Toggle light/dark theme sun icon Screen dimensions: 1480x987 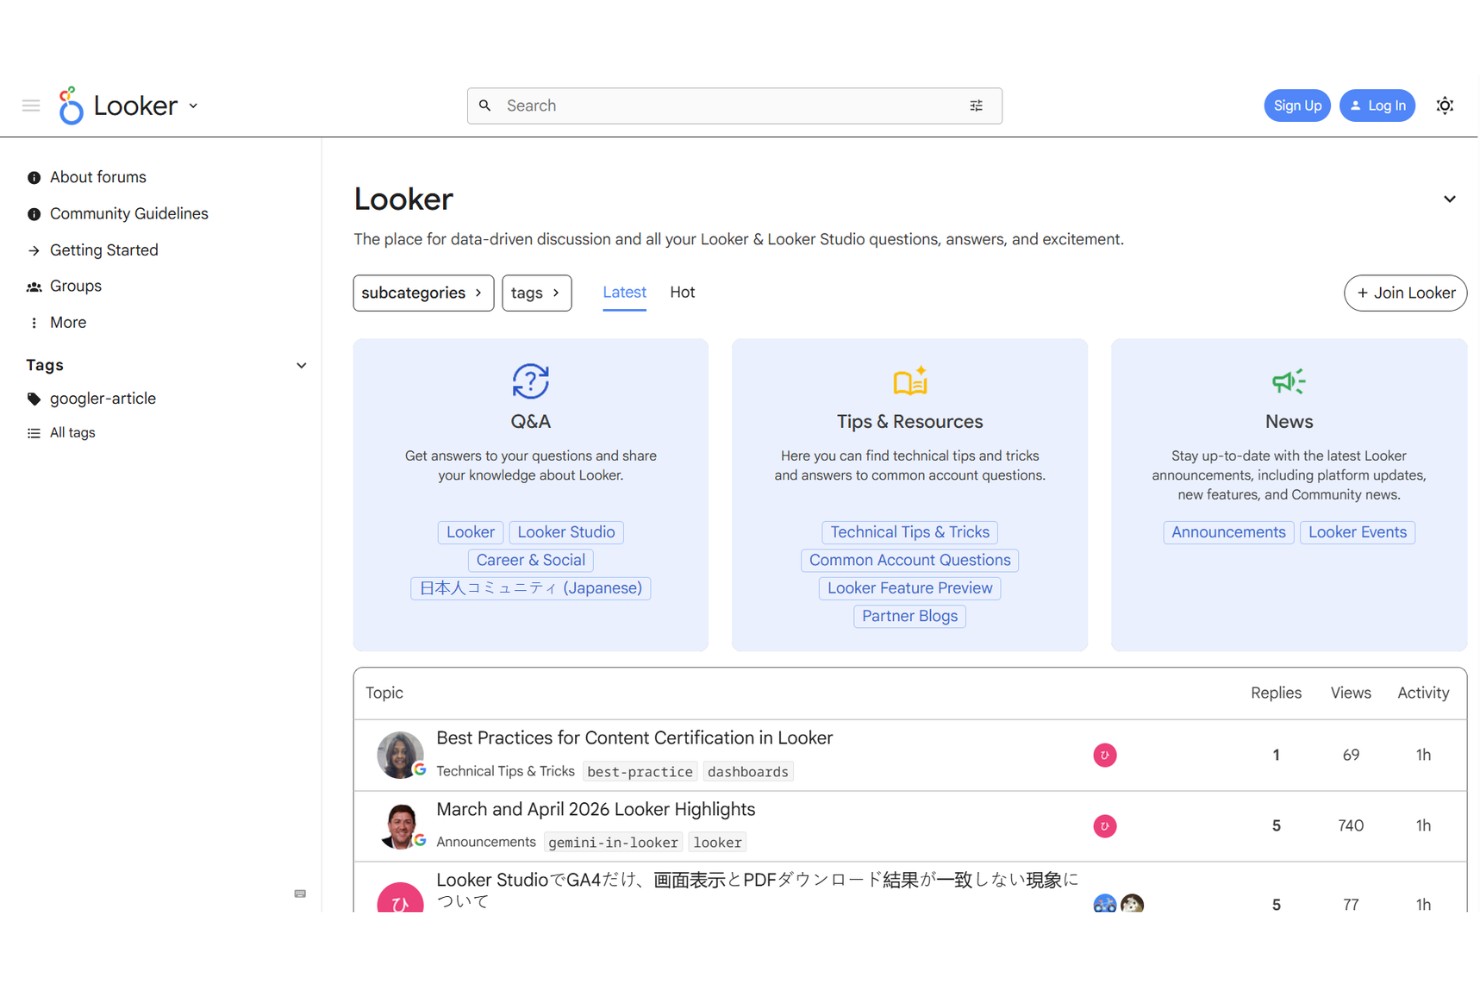pyautogui.click(x=1445, y=105)
